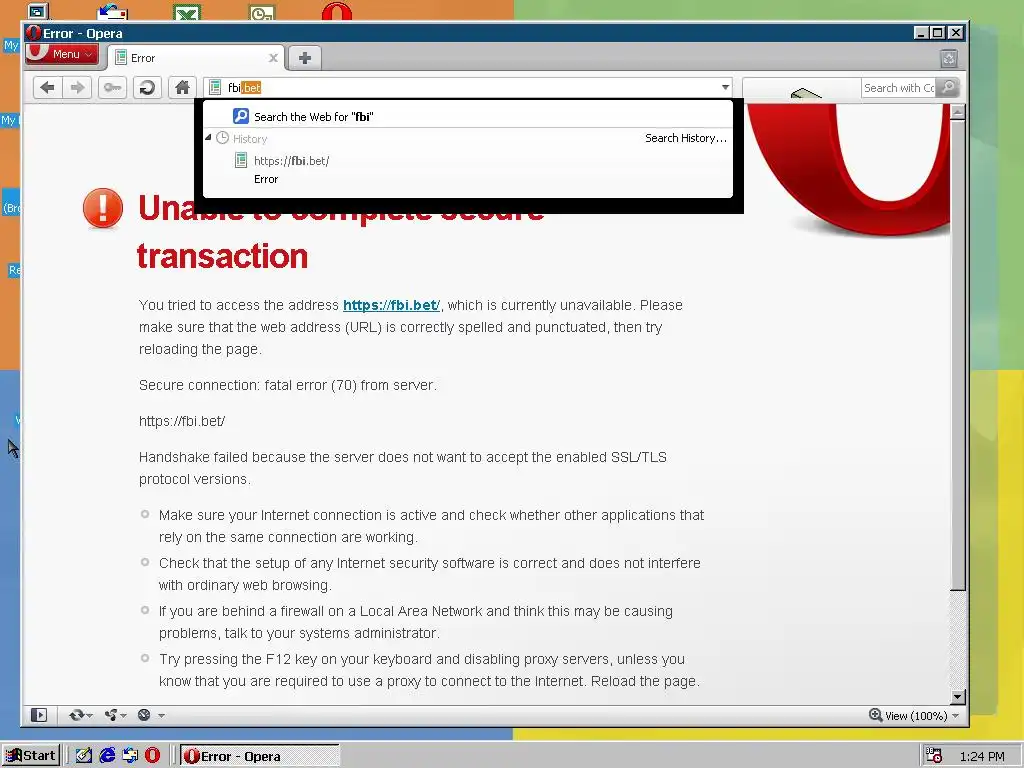Click the 'Secure connection: fatal error (70)' text
Viewport: 1024px width, 768px height.
(x=287, y=385)
